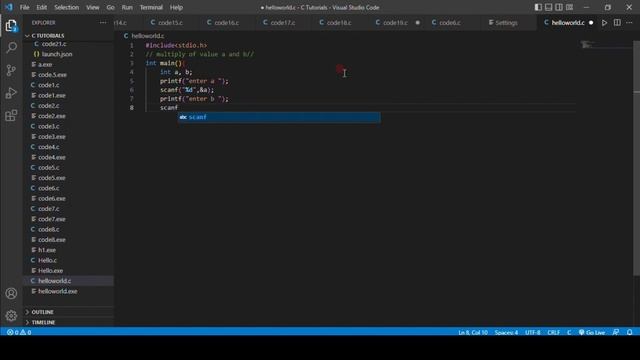Select a.exe in the file list
Viewport: 640px width, 360px height.
[x=45, y=64]
